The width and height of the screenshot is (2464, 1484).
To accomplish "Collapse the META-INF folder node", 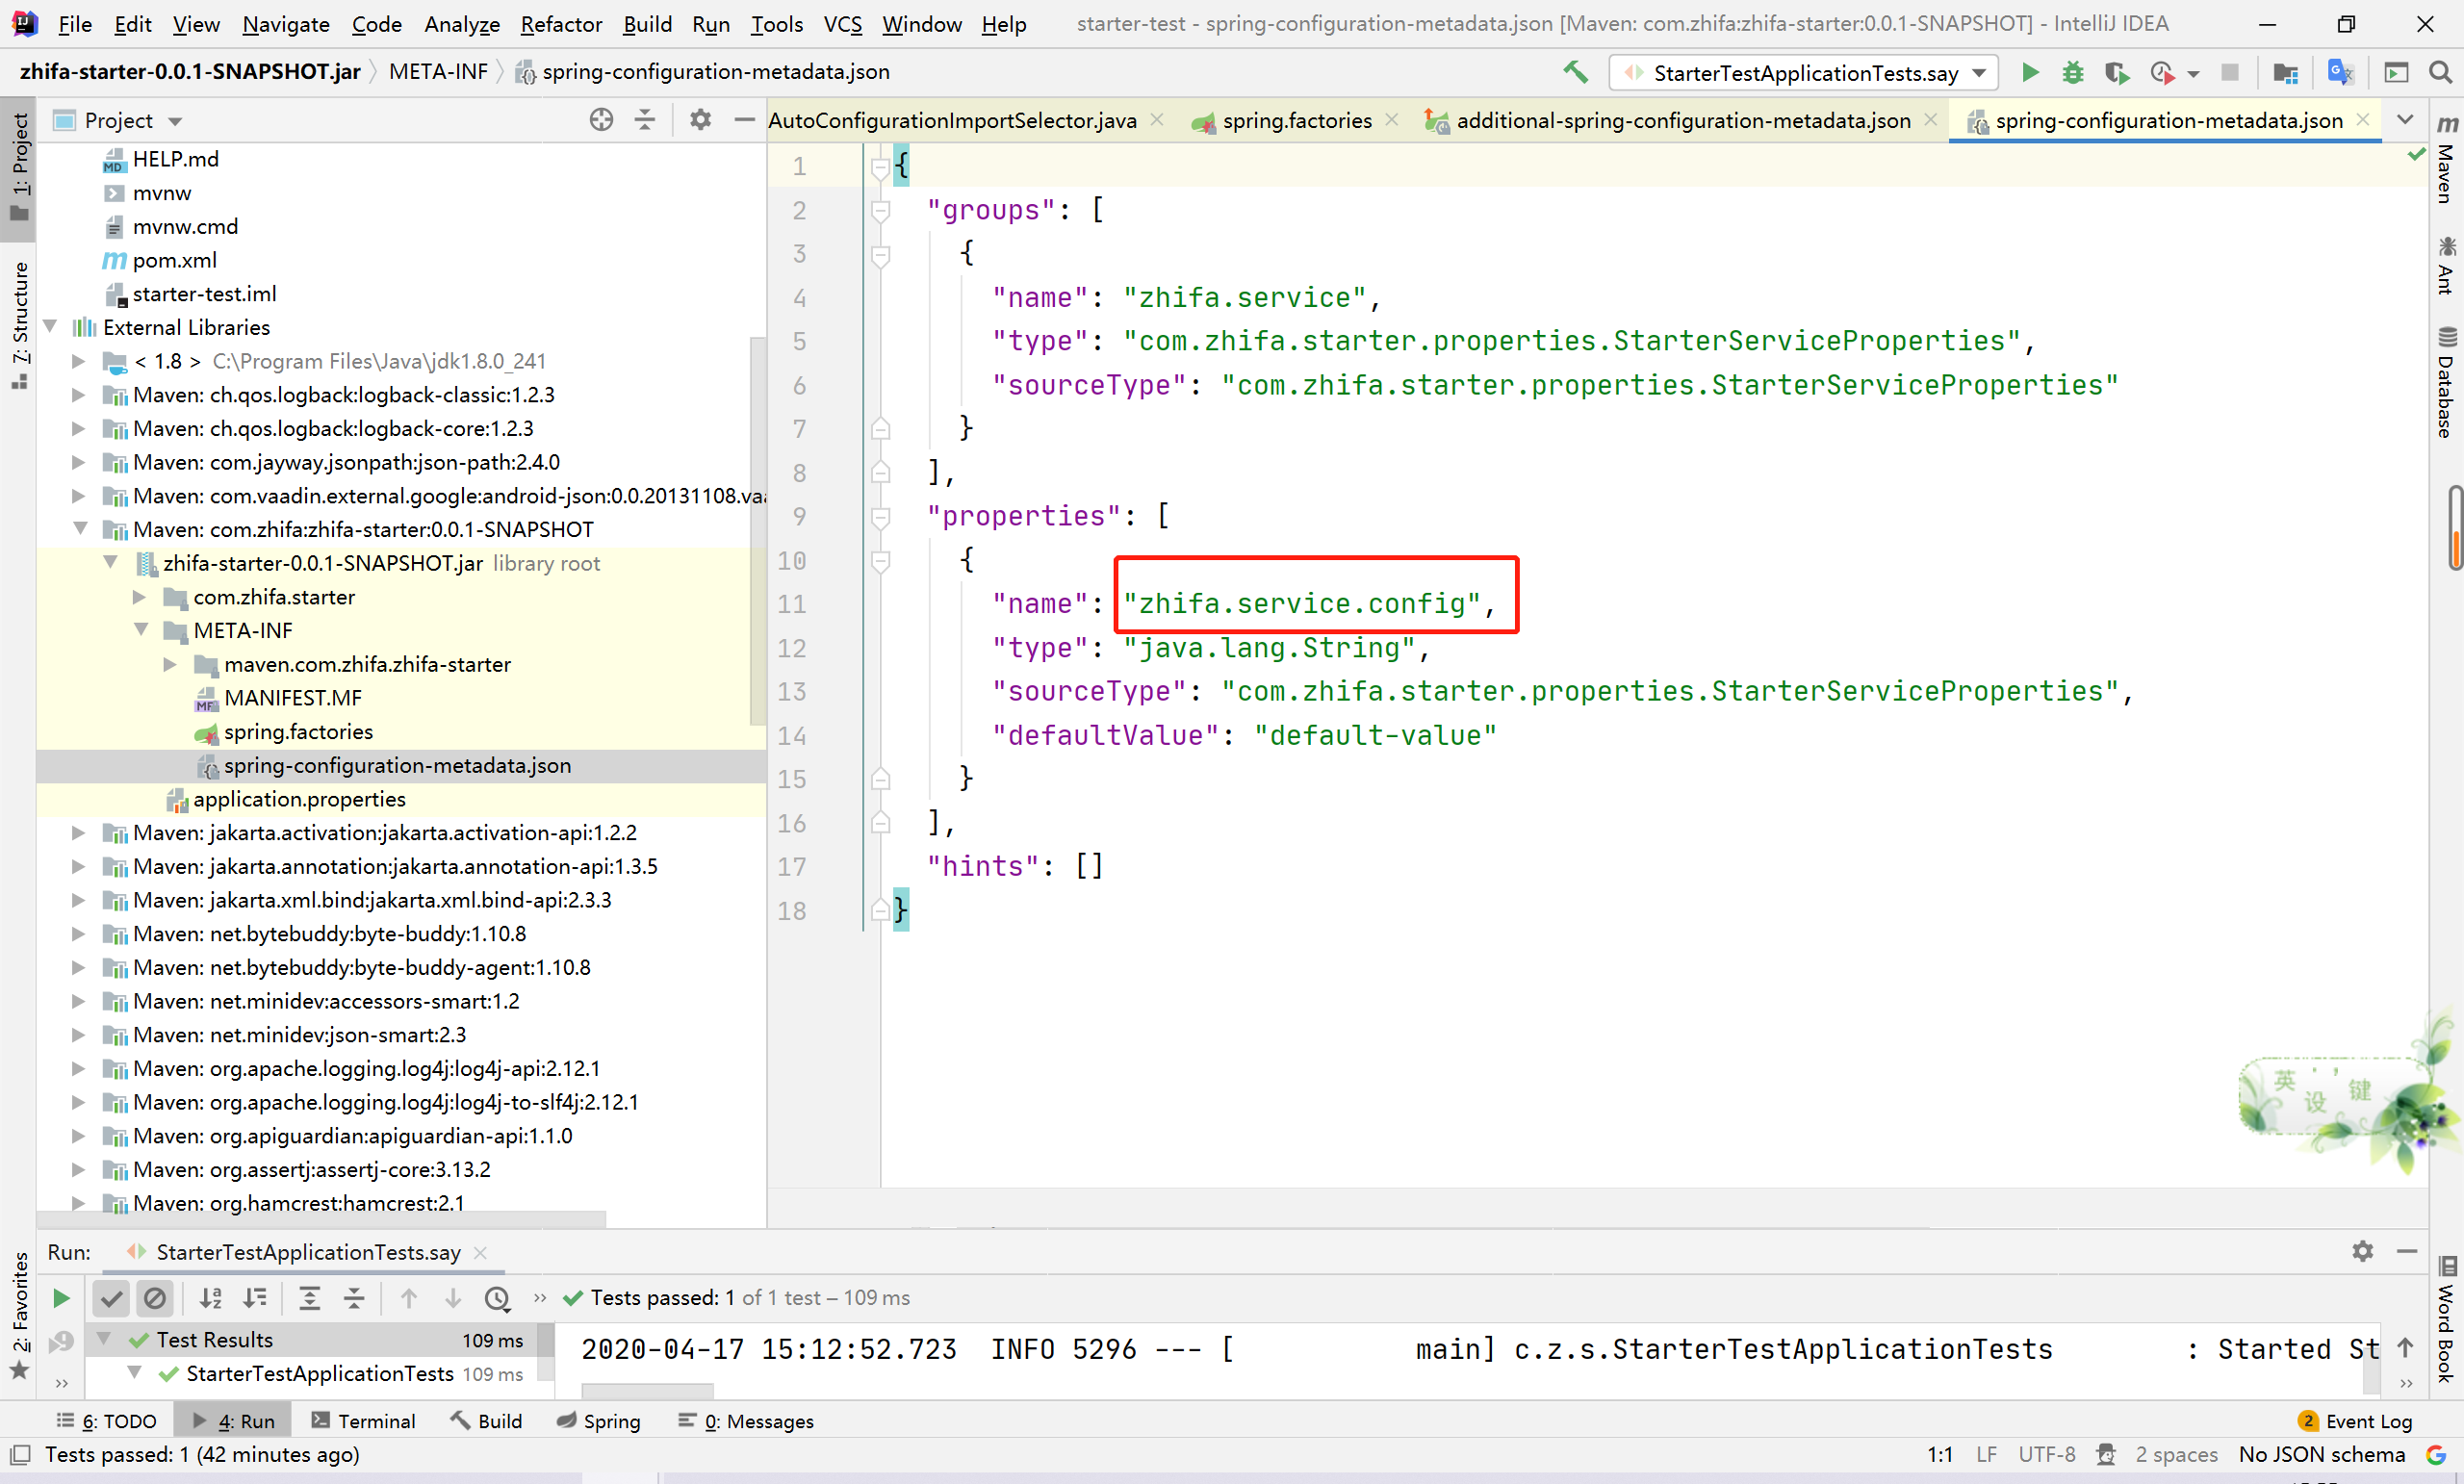I will 141,630.
